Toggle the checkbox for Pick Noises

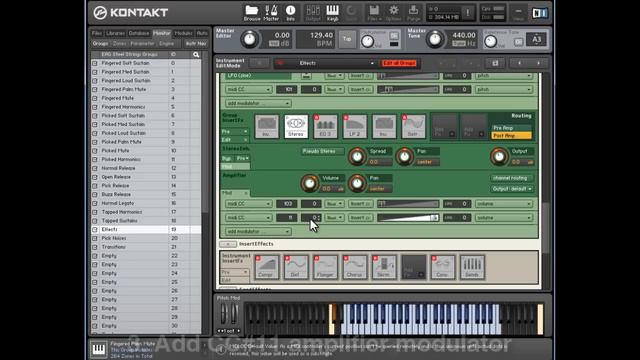pyautogui.click(x=95, y=238)
